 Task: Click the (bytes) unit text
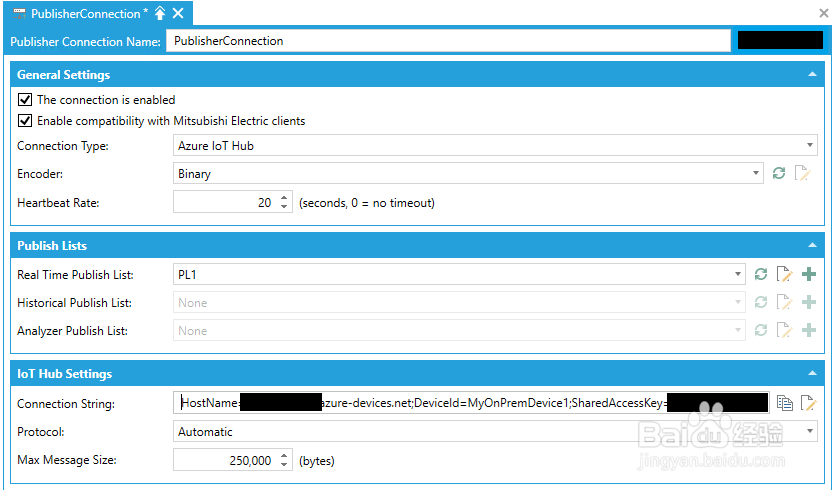[x=317, y=461]
